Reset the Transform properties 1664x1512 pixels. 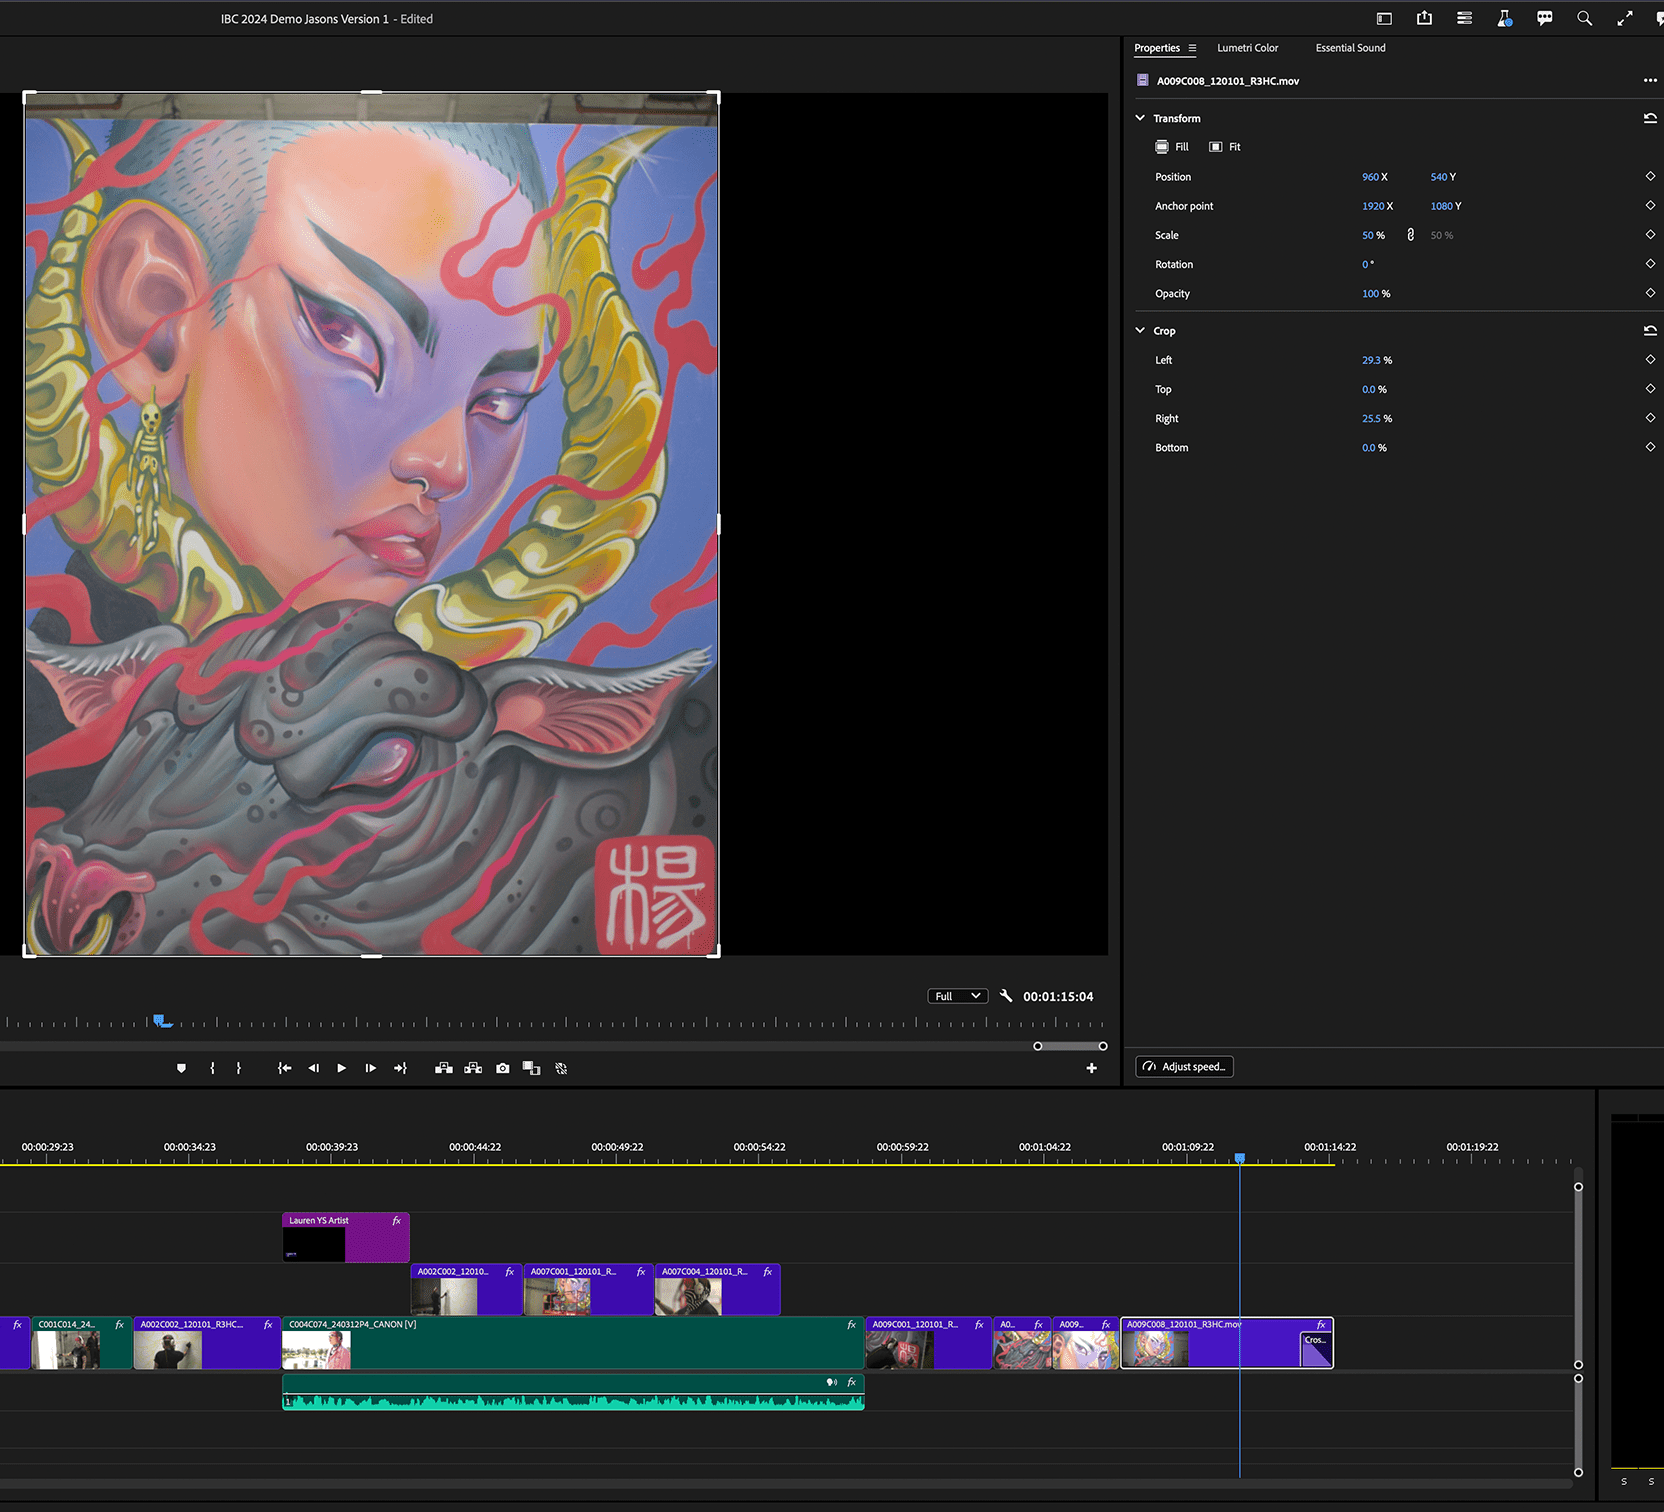1649,118
